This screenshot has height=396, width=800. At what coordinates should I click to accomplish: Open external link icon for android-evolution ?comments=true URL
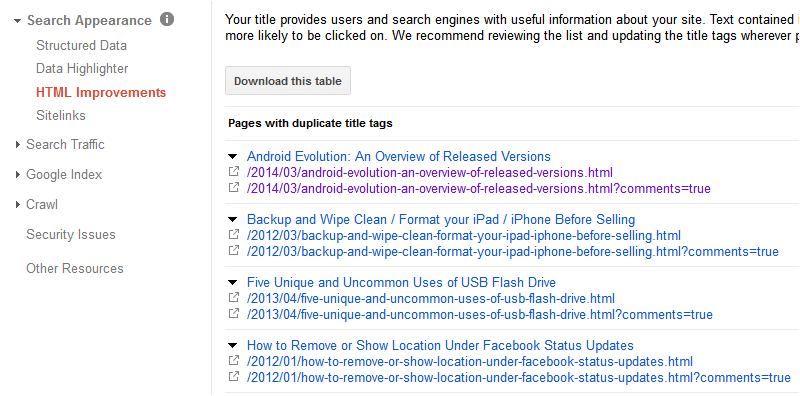(x=234, y=187)
